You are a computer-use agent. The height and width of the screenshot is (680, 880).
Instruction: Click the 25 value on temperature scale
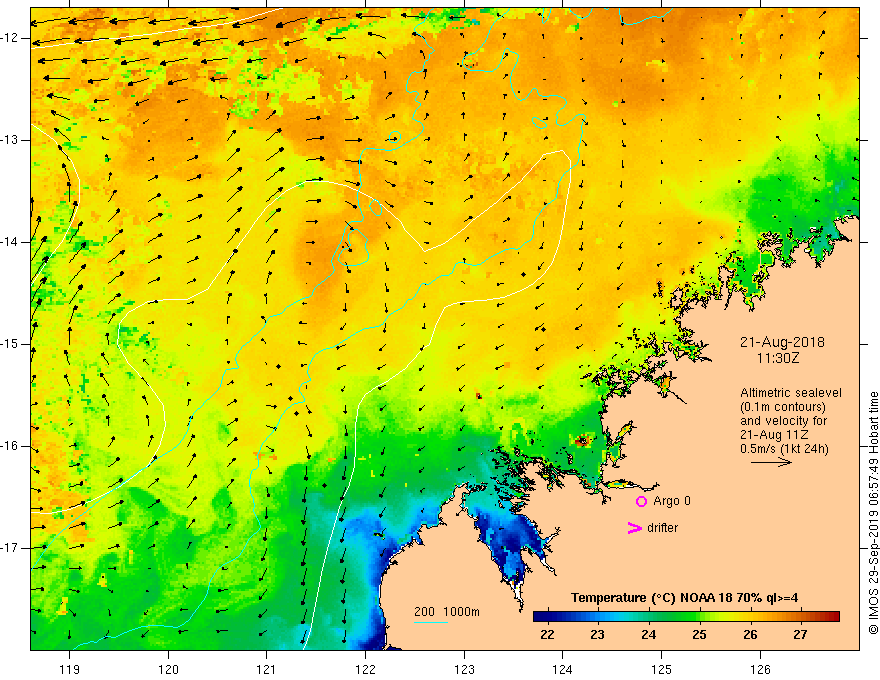pos(699,635)
